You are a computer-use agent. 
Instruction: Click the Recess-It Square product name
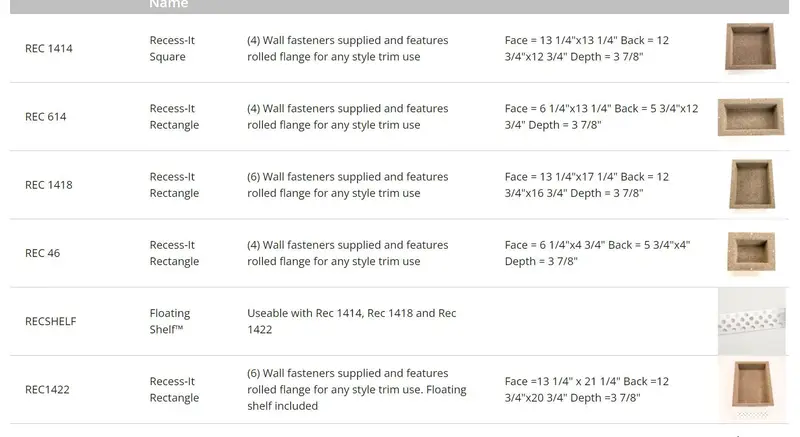[x=172, y=48]
